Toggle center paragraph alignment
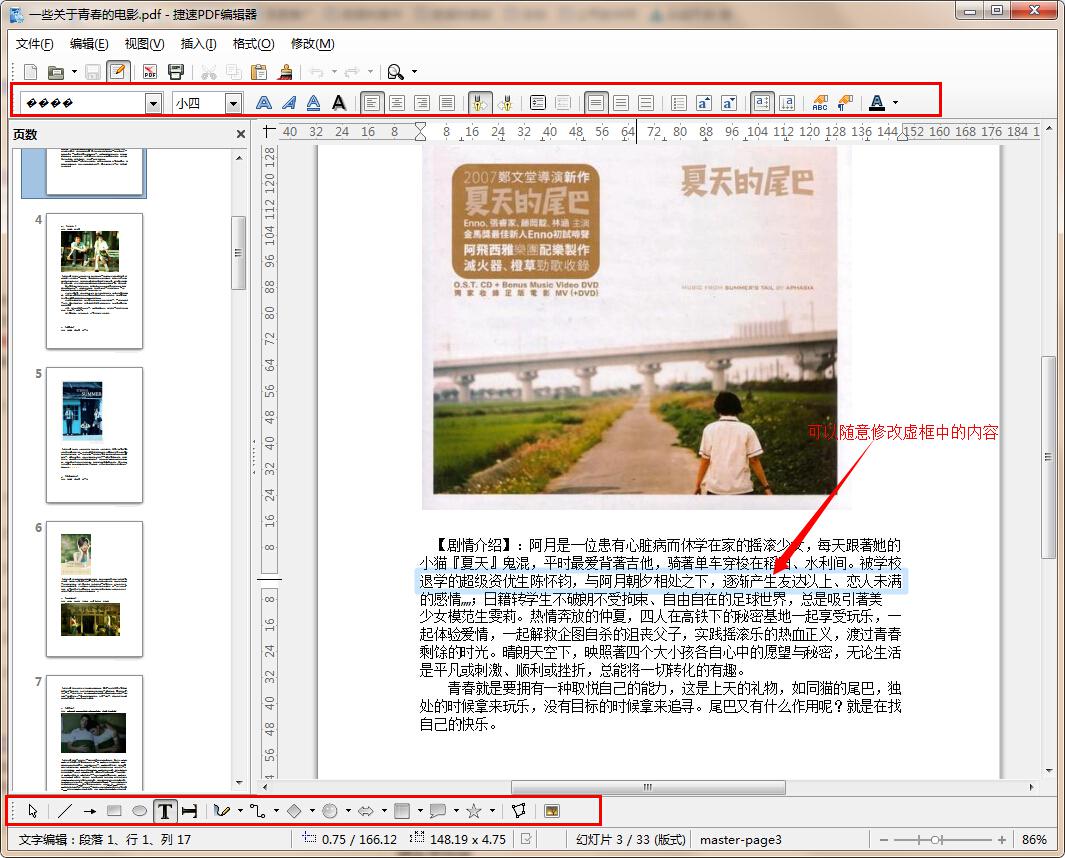The width and height of the screenshot is (1065, 858). click(397, 102)
